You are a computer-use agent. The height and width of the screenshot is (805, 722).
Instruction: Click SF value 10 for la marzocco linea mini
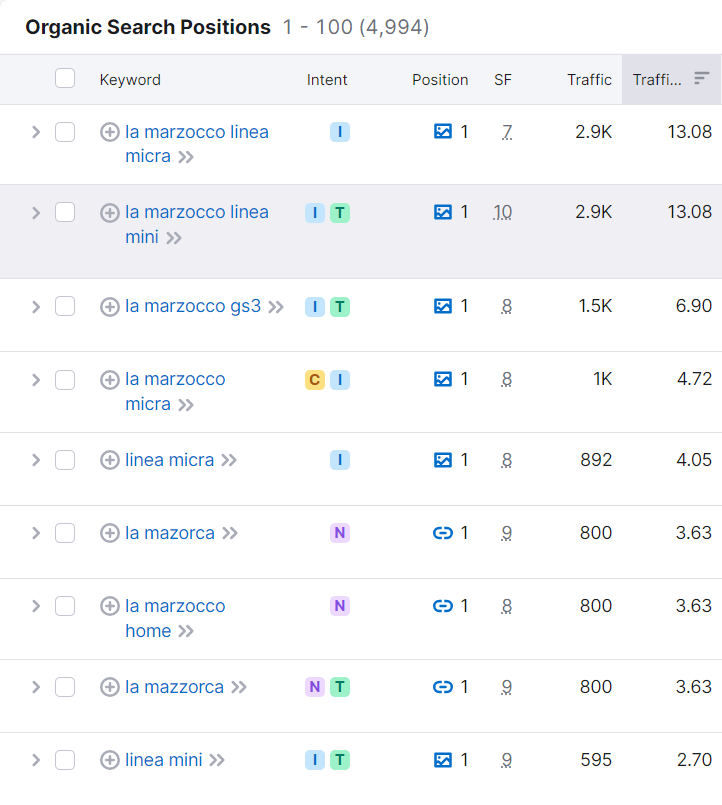(x=503, y=212)
